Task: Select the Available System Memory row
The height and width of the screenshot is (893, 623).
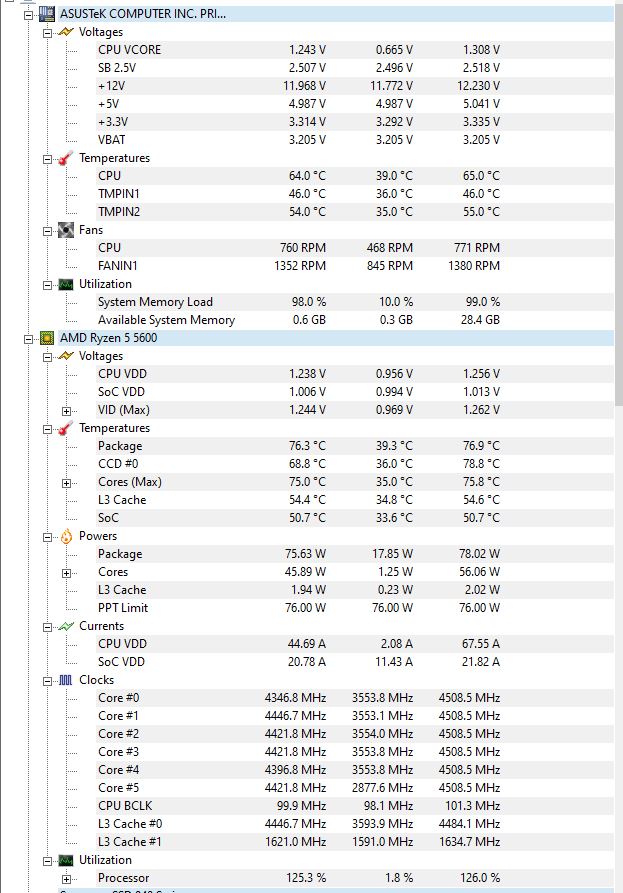Action: pyautogui.click(x=355, y=319)
